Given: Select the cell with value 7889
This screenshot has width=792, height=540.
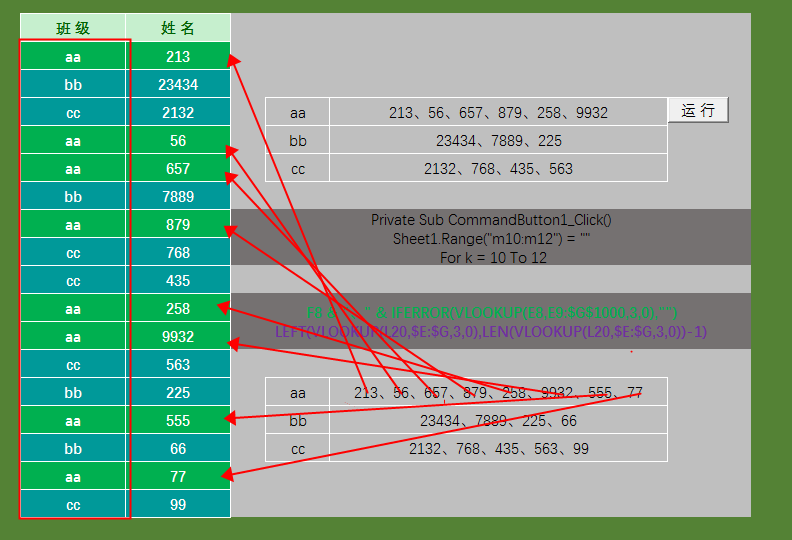Looking at the screenshot, I should click(x=178, y=197).
